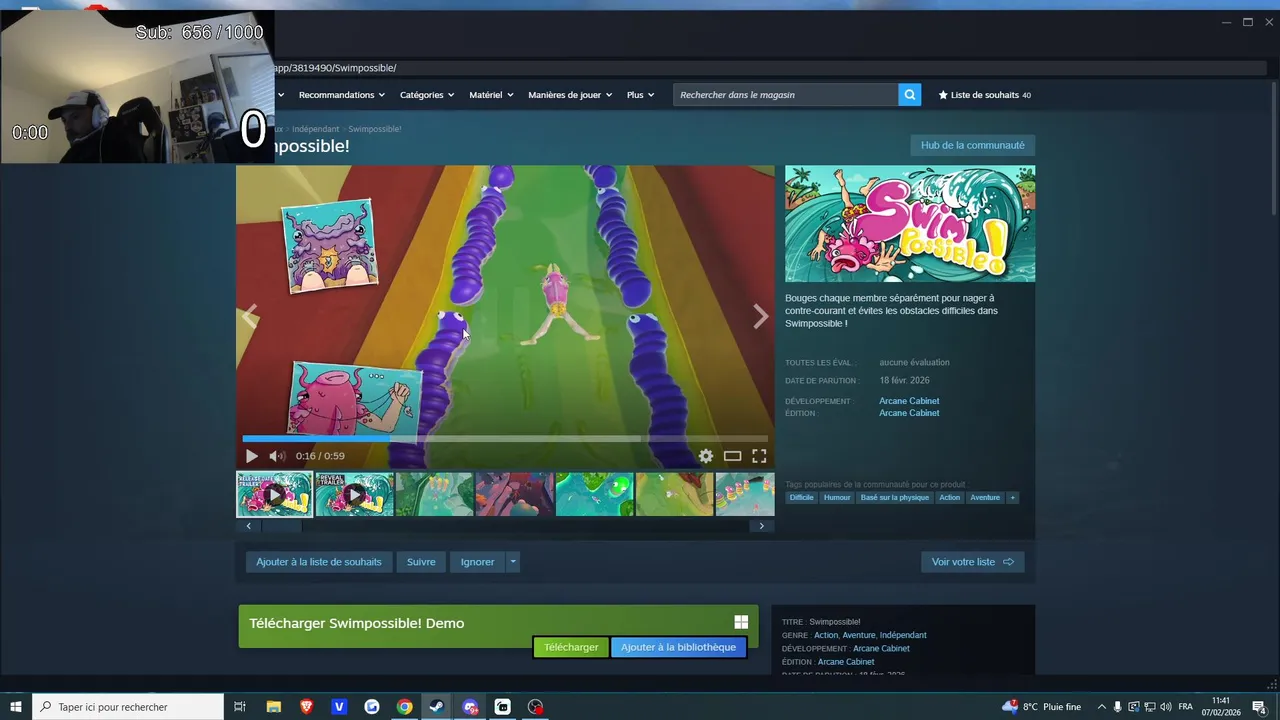Select first Release Date Trailer thumbnail

click(x=274, y=494)
